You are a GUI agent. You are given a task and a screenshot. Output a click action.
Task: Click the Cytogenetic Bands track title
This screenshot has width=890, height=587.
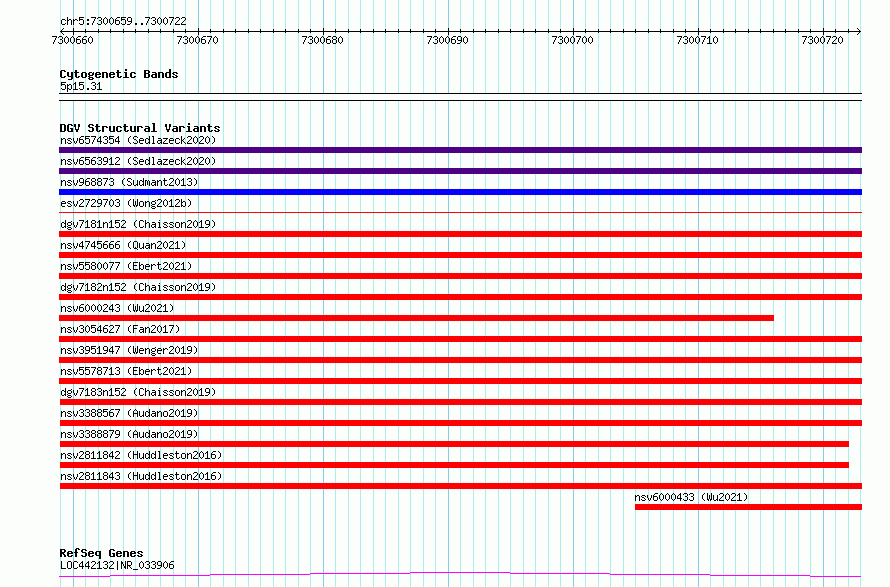[x=119, y=74]
